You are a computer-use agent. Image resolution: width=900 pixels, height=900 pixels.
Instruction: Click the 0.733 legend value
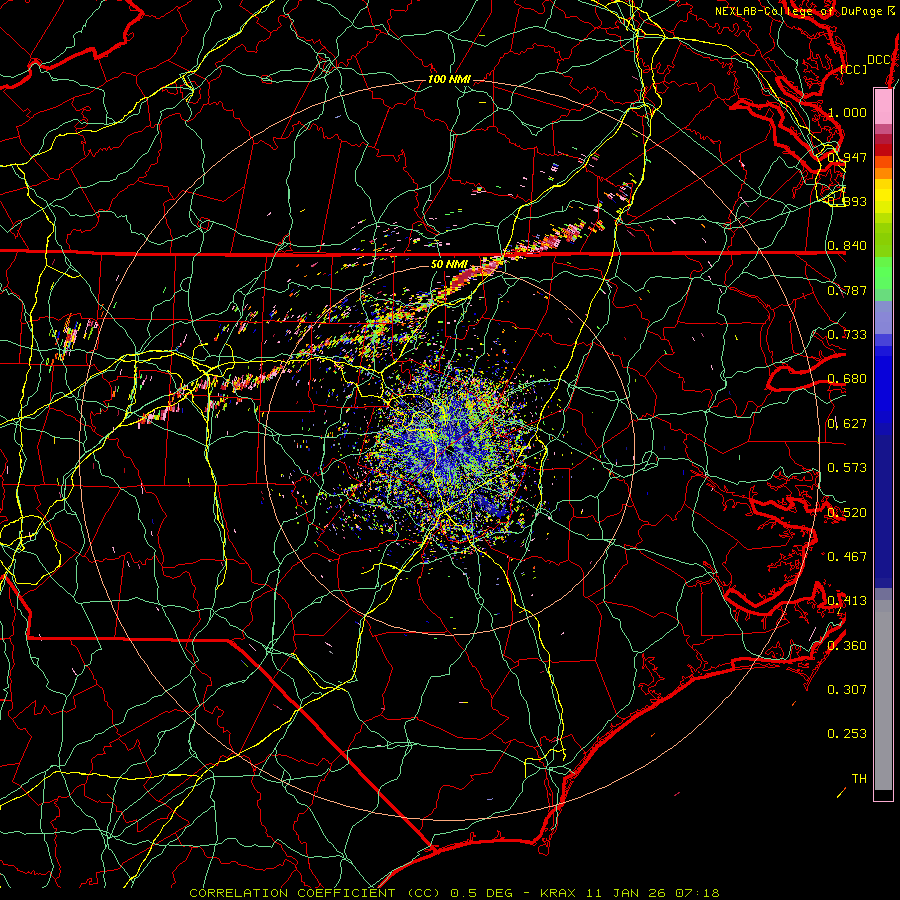(847, 335)
